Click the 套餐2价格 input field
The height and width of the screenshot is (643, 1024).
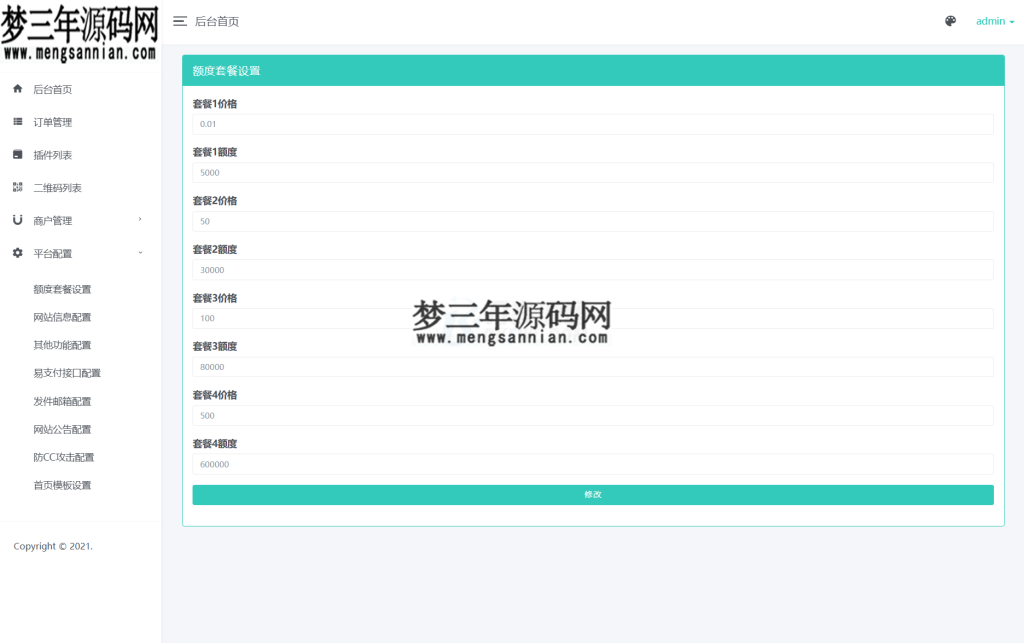pyautogui.click(x=593, y=221)
